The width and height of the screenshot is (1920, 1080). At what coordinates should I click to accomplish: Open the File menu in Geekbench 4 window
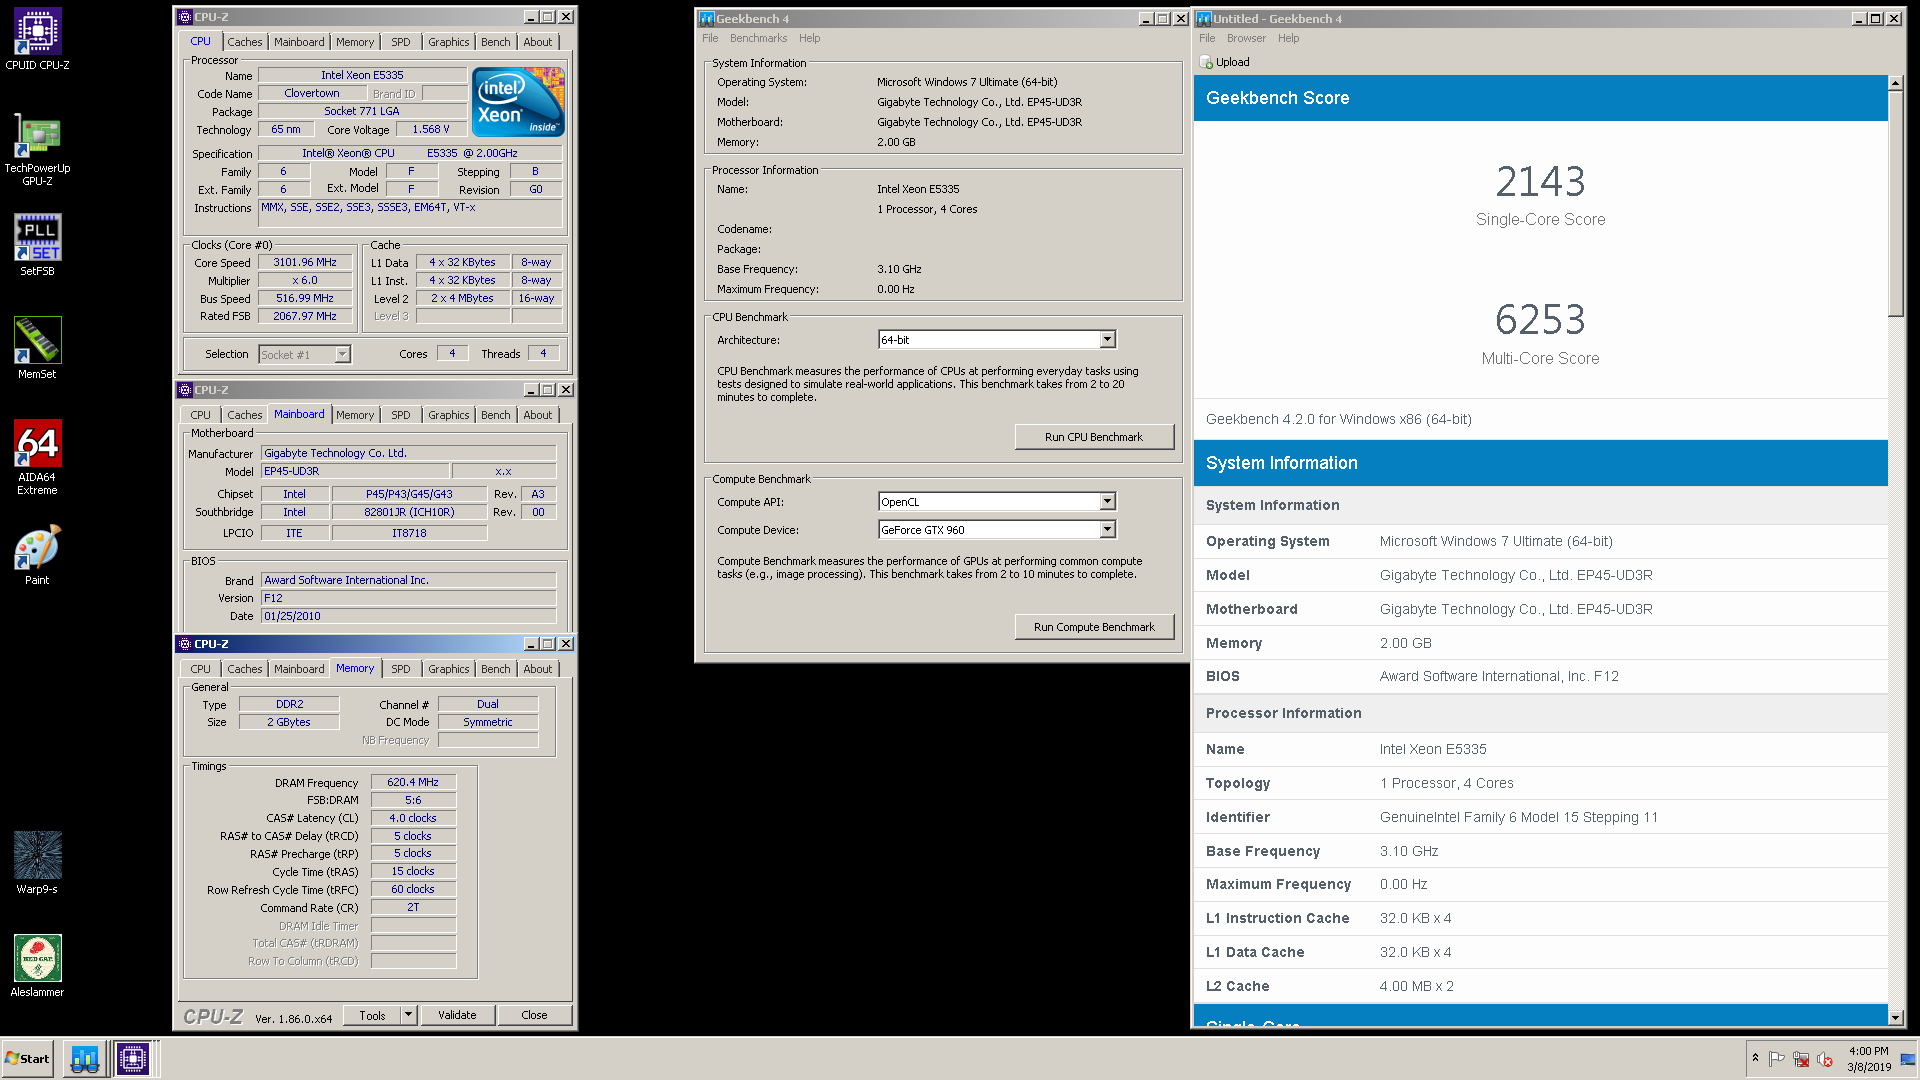click(x=710, y=38)
